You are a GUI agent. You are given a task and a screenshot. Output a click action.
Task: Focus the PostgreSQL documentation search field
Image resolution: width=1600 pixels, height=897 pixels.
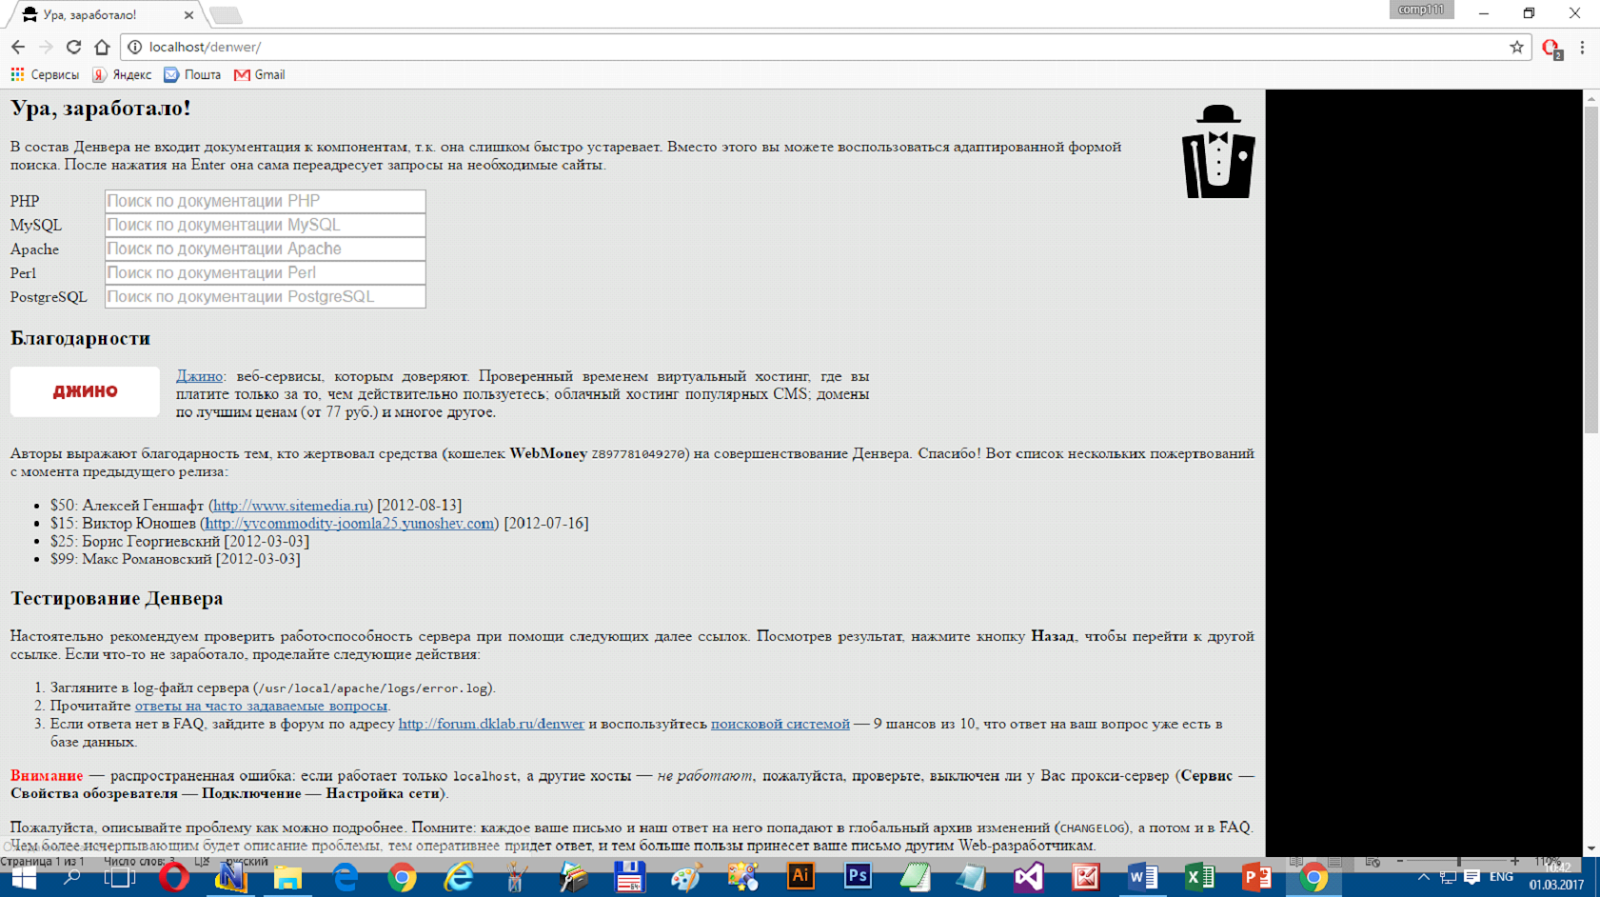[x=265, y=297]
